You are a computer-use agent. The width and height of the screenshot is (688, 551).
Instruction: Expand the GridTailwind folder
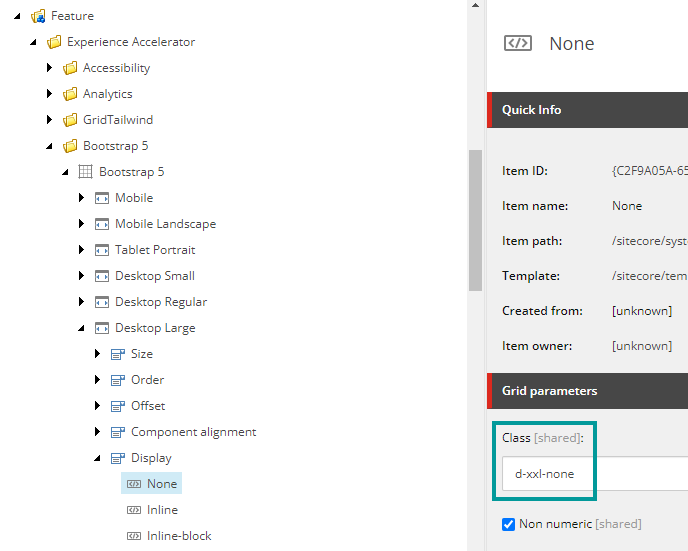[x=49, y=119]
